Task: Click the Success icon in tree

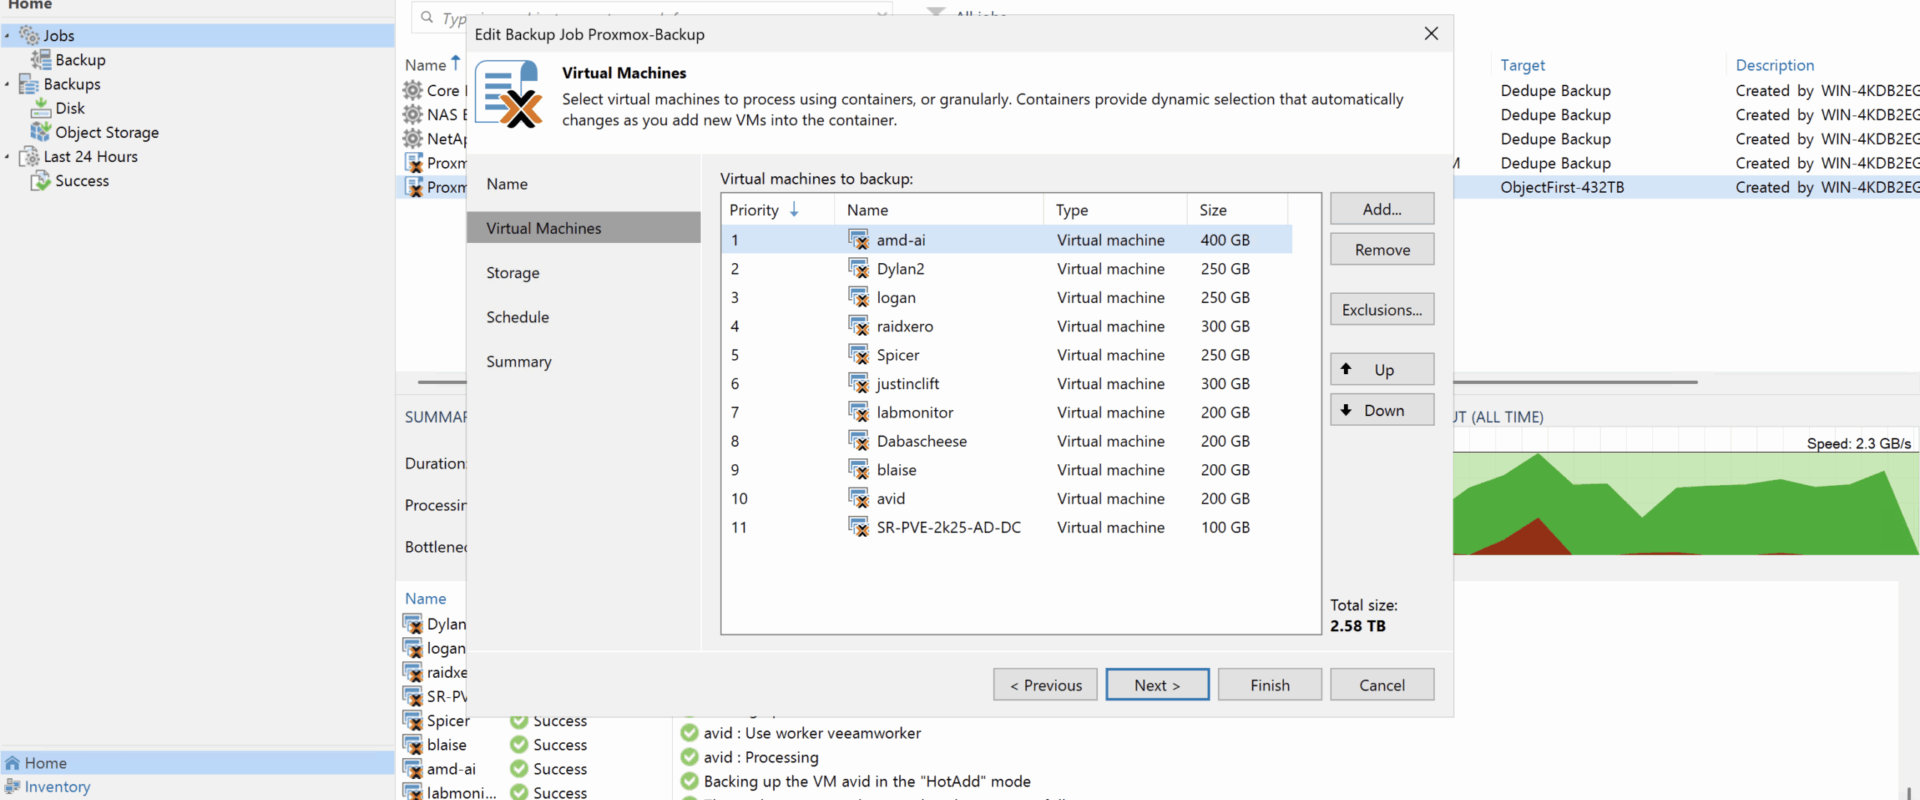Action: pos(41,181)
